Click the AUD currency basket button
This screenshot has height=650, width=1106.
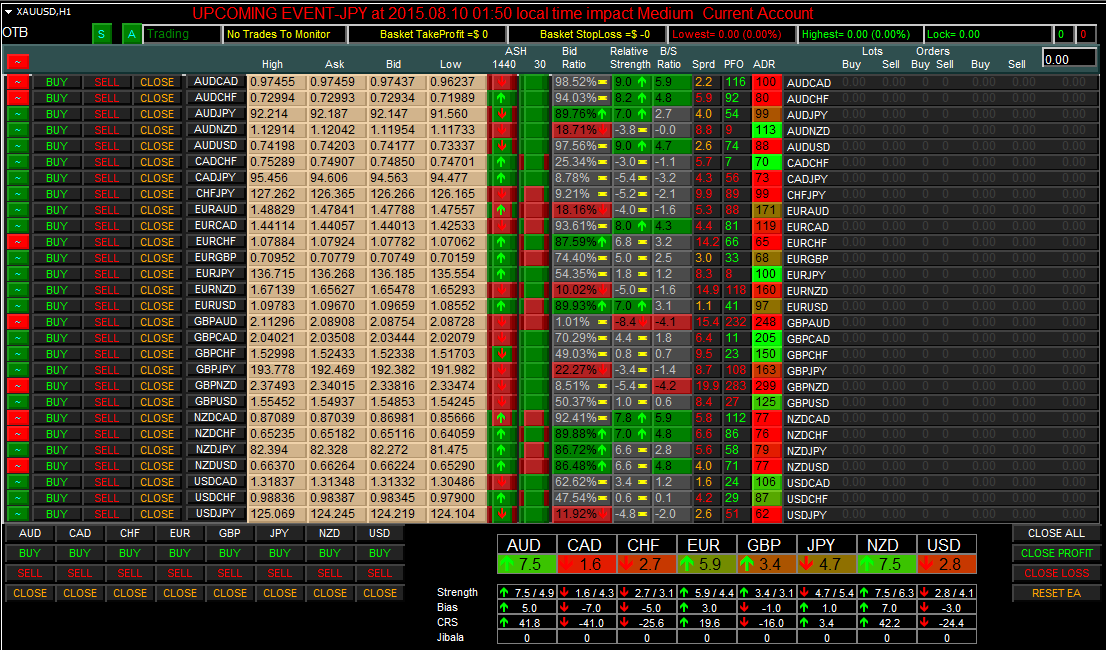click(x=30, y=534)
